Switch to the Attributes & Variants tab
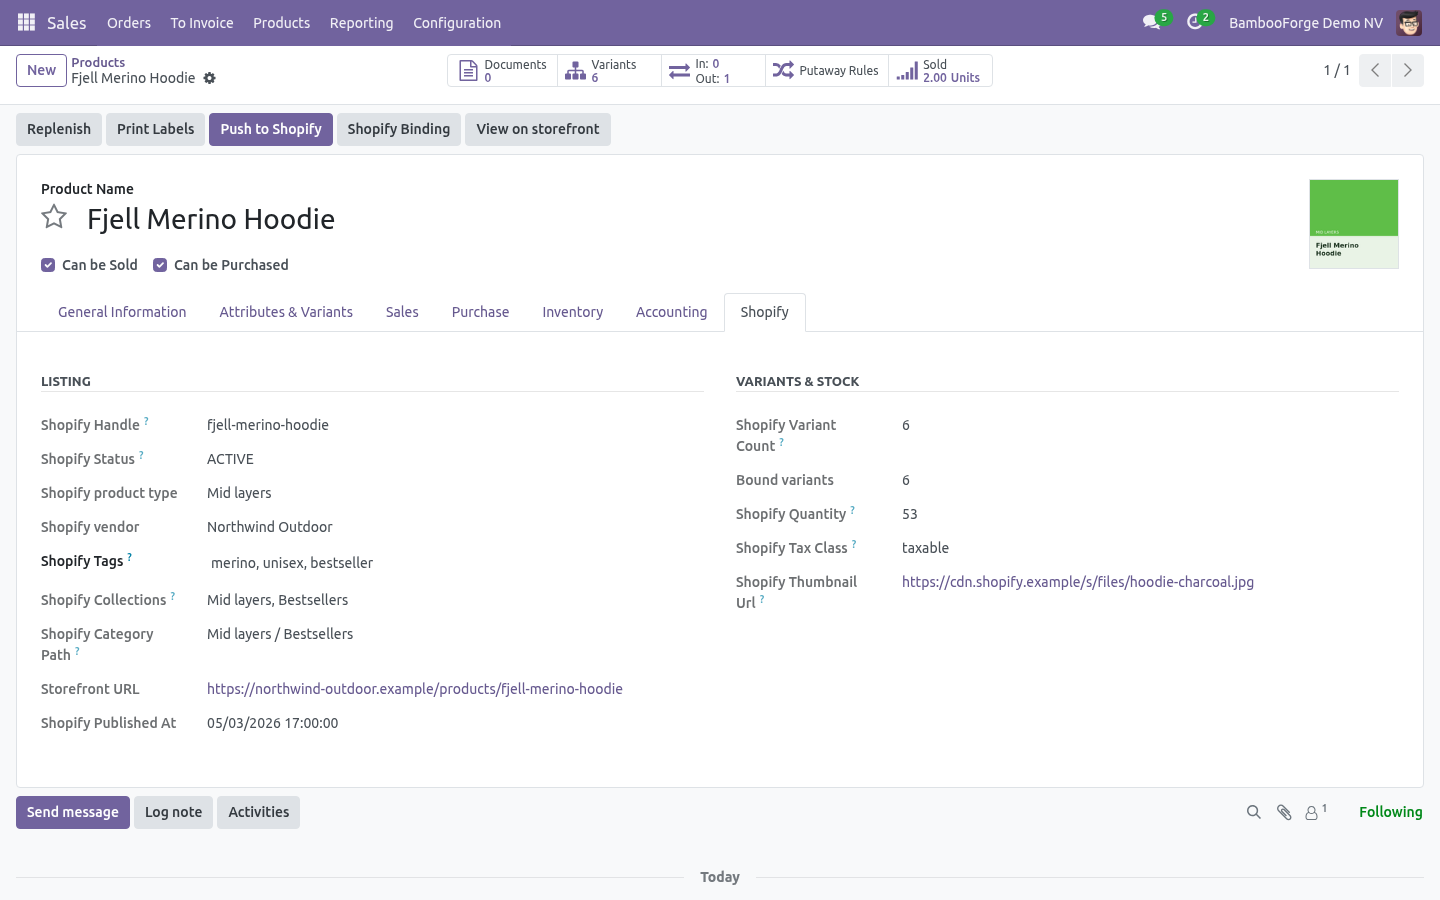 pyautogui.click(x=286, y=312)
